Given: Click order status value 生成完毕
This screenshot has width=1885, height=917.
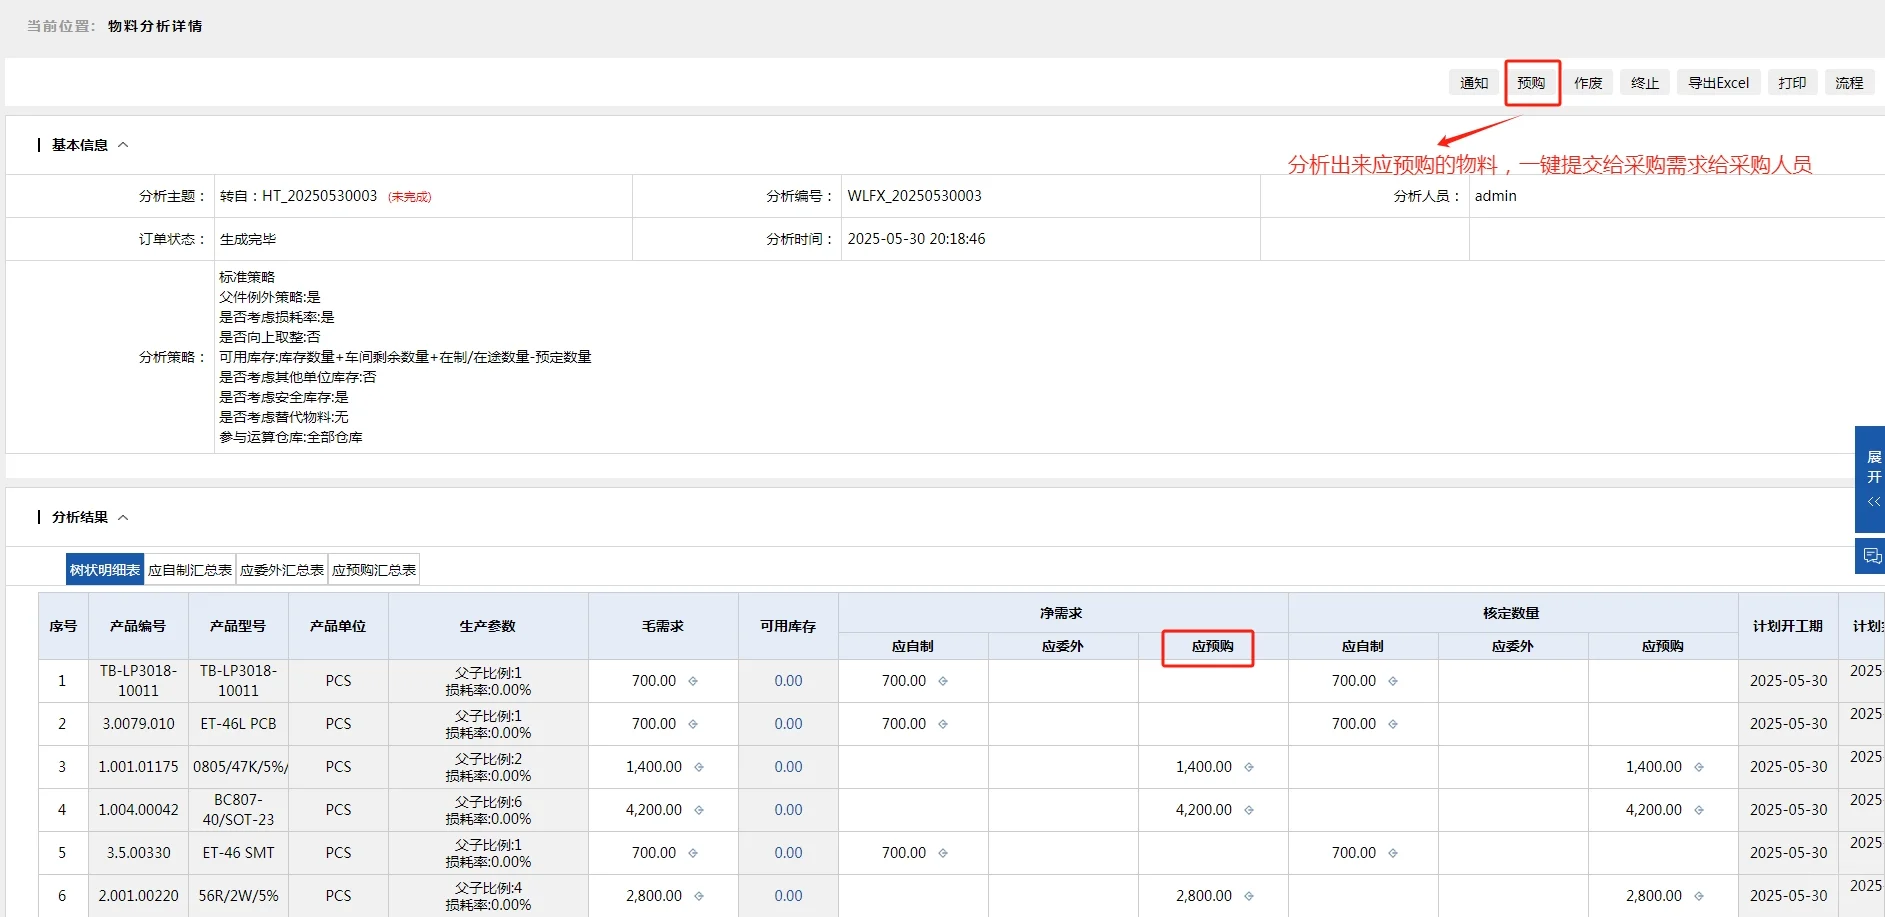Looking at the screenshot, I should [248, 239].
